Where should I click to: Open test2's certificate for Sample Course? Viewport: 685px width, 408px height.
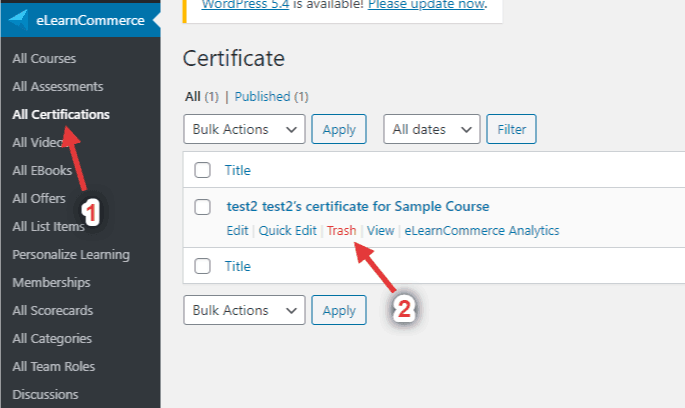click(x=358, y=206)
